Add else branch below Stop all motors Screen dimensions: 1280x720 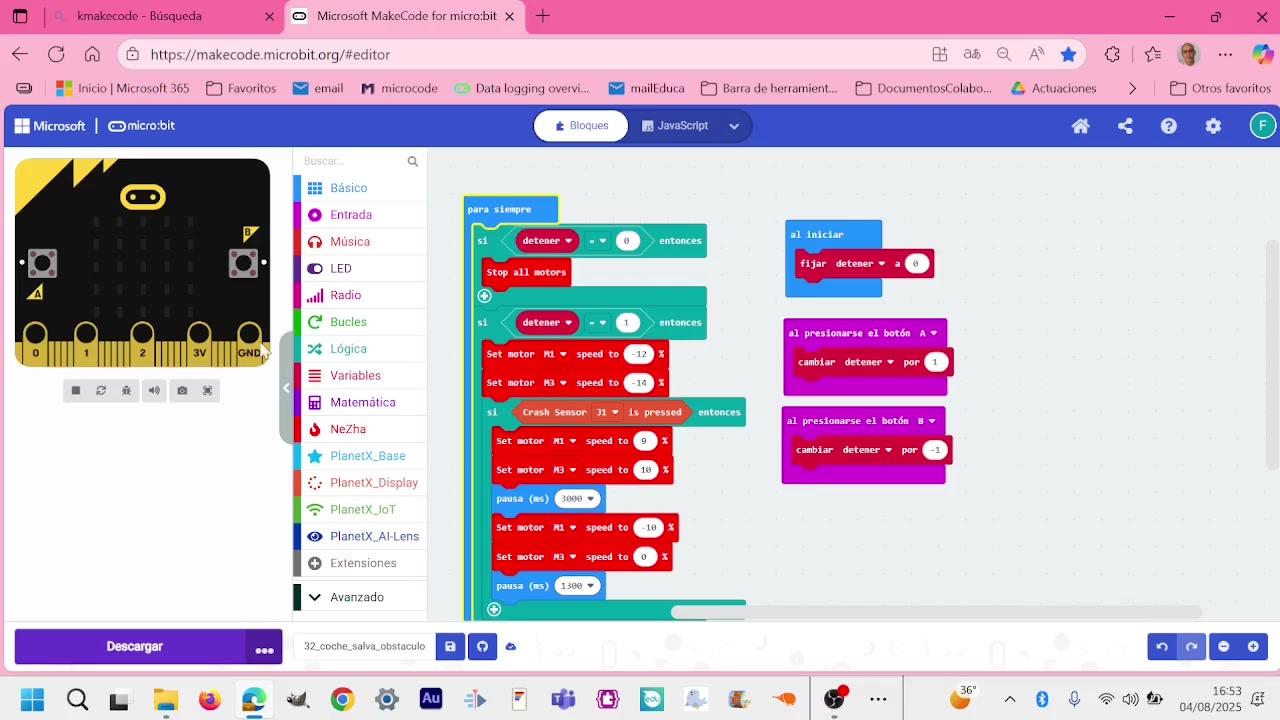484,296
